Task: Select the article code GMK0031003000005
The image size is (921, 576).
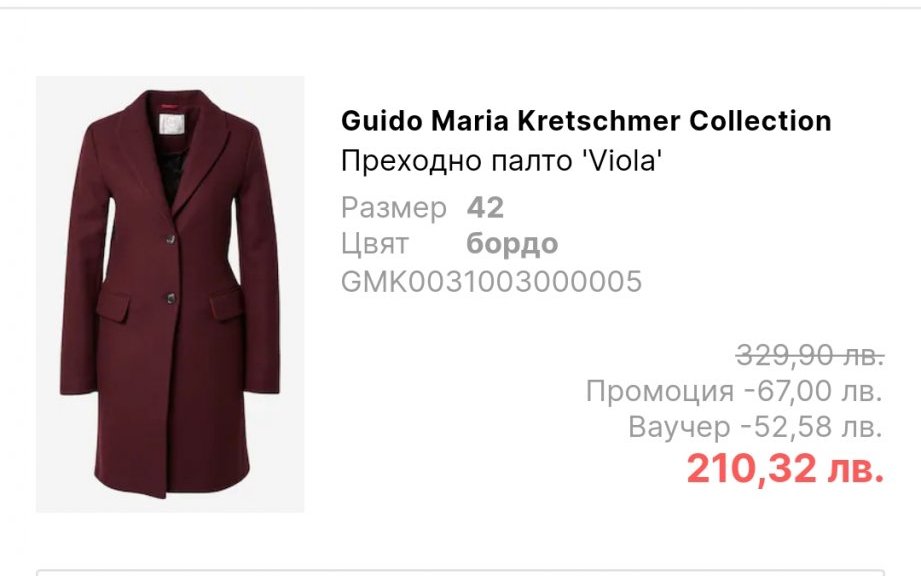Action: click(x=491, y=281)
